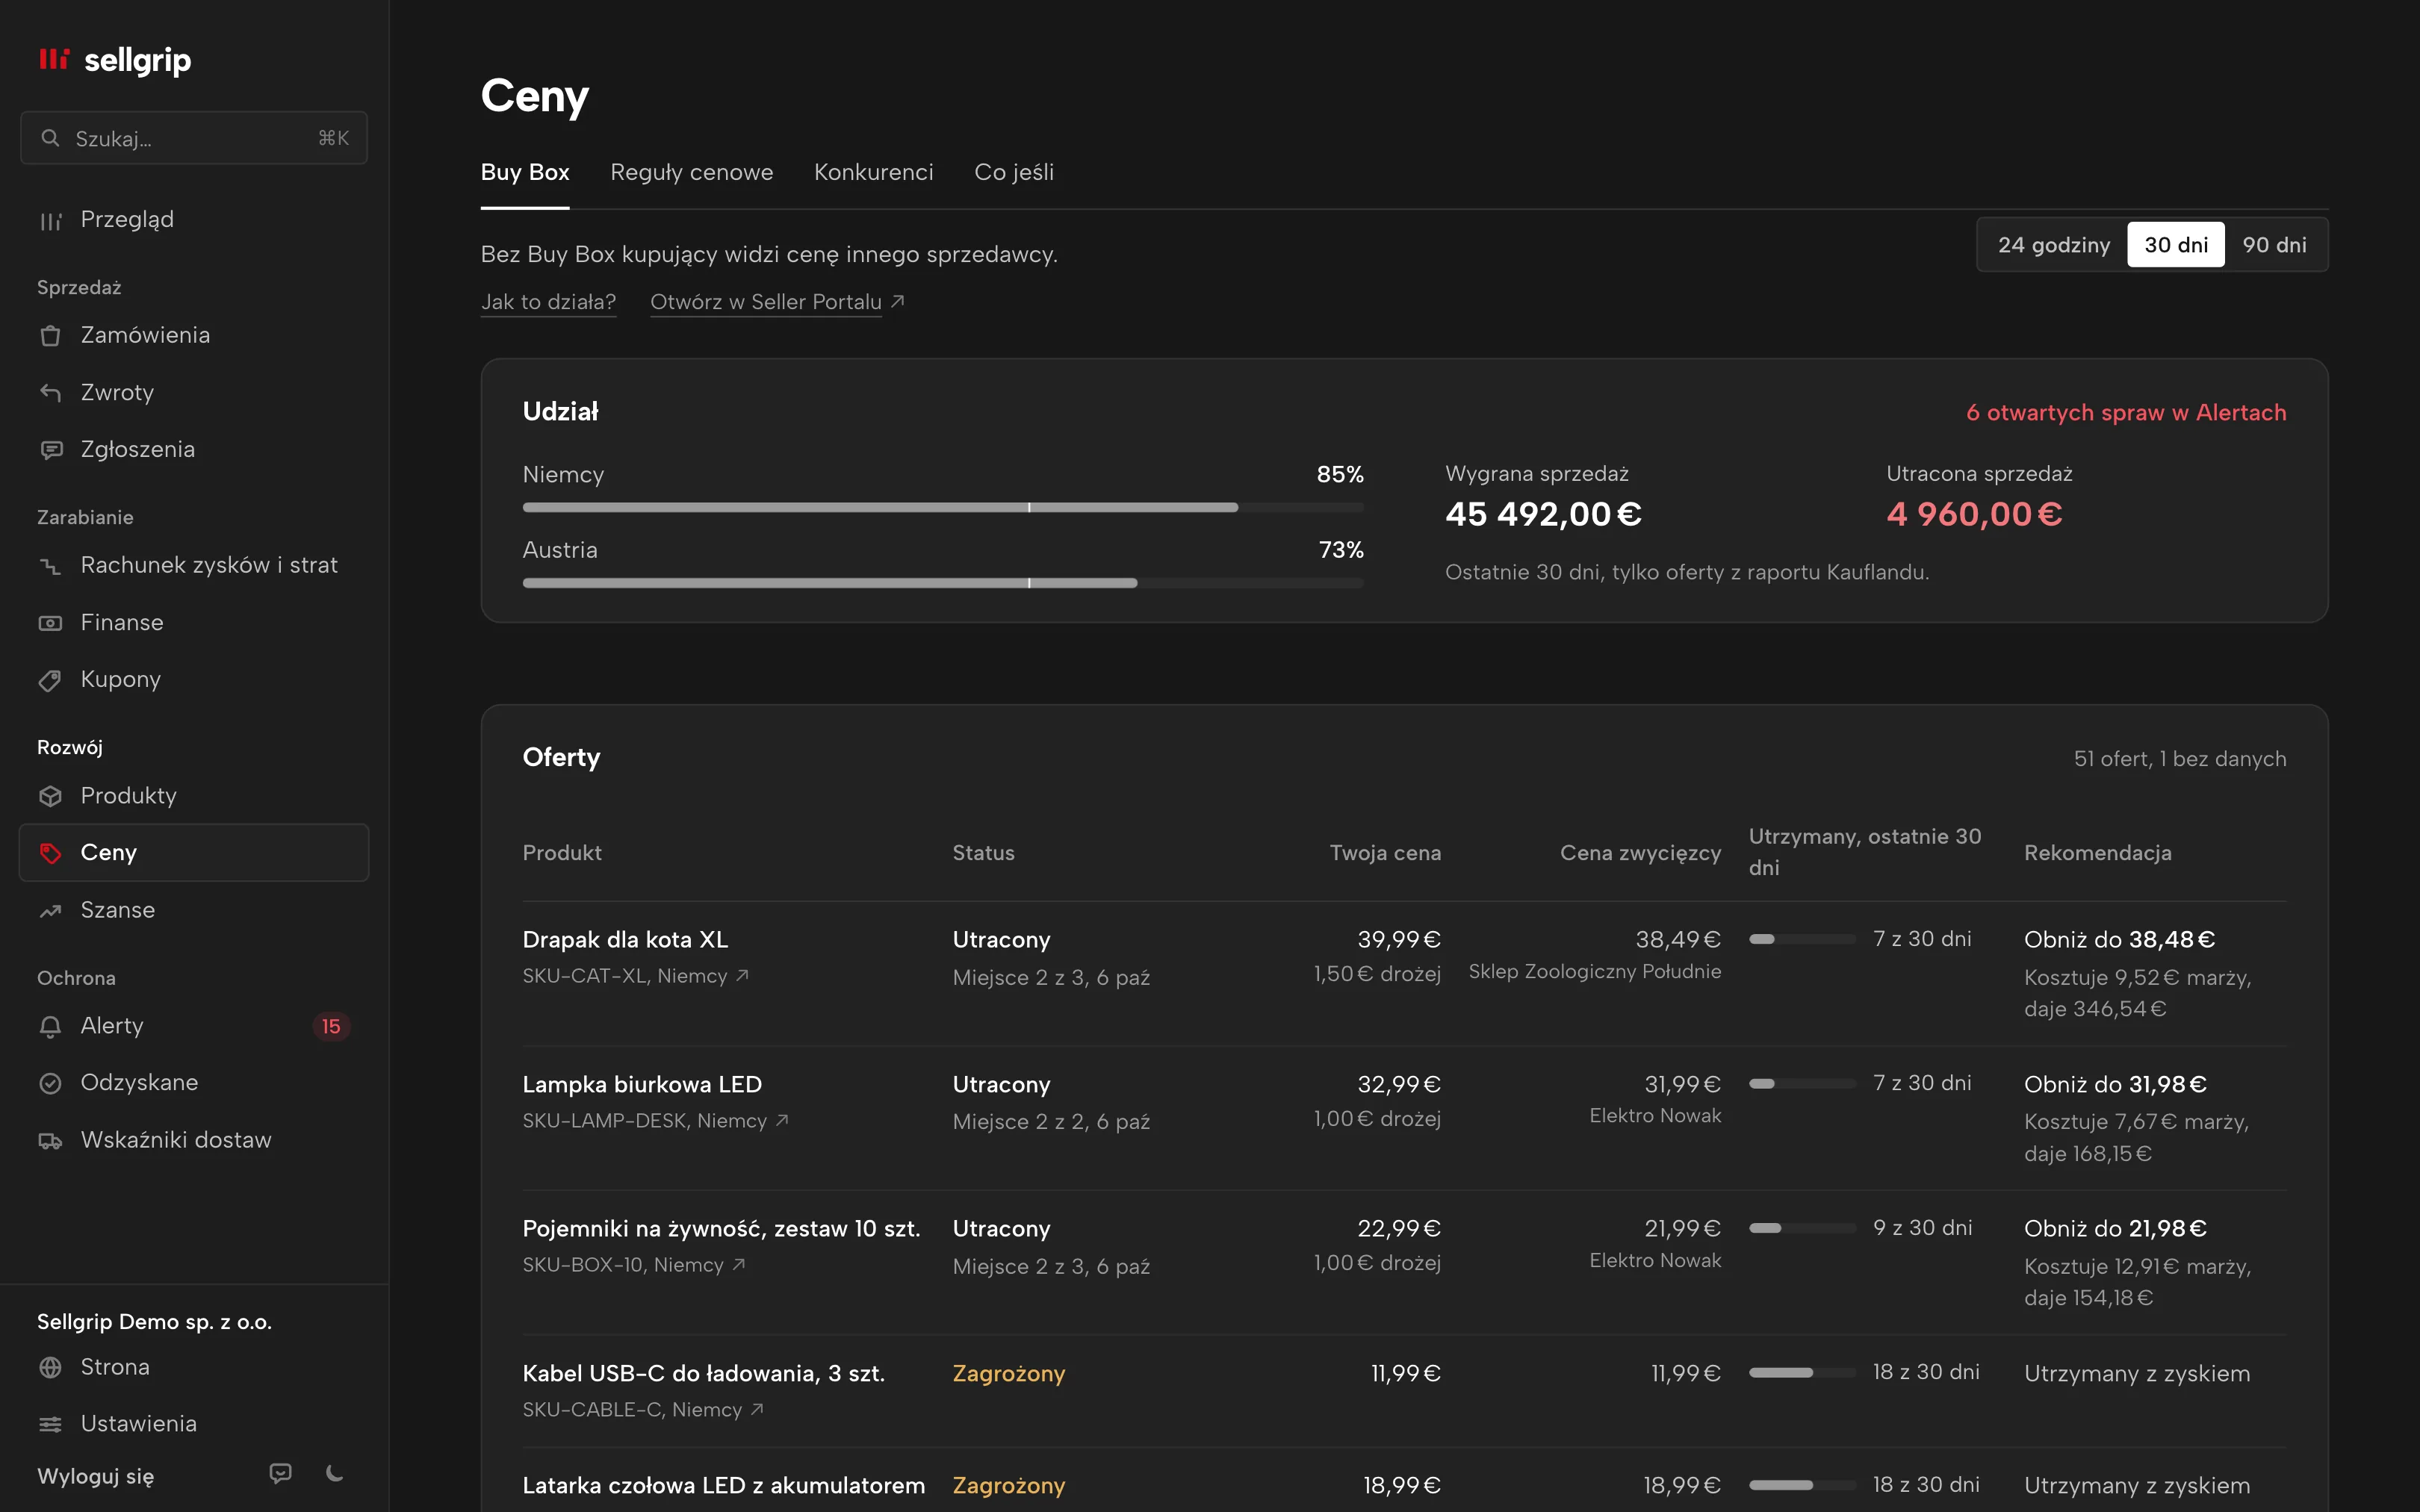Open the Konkurenci tab
The width and height of the screenshot is (2420, 1512).
click(x=874, y=172)
